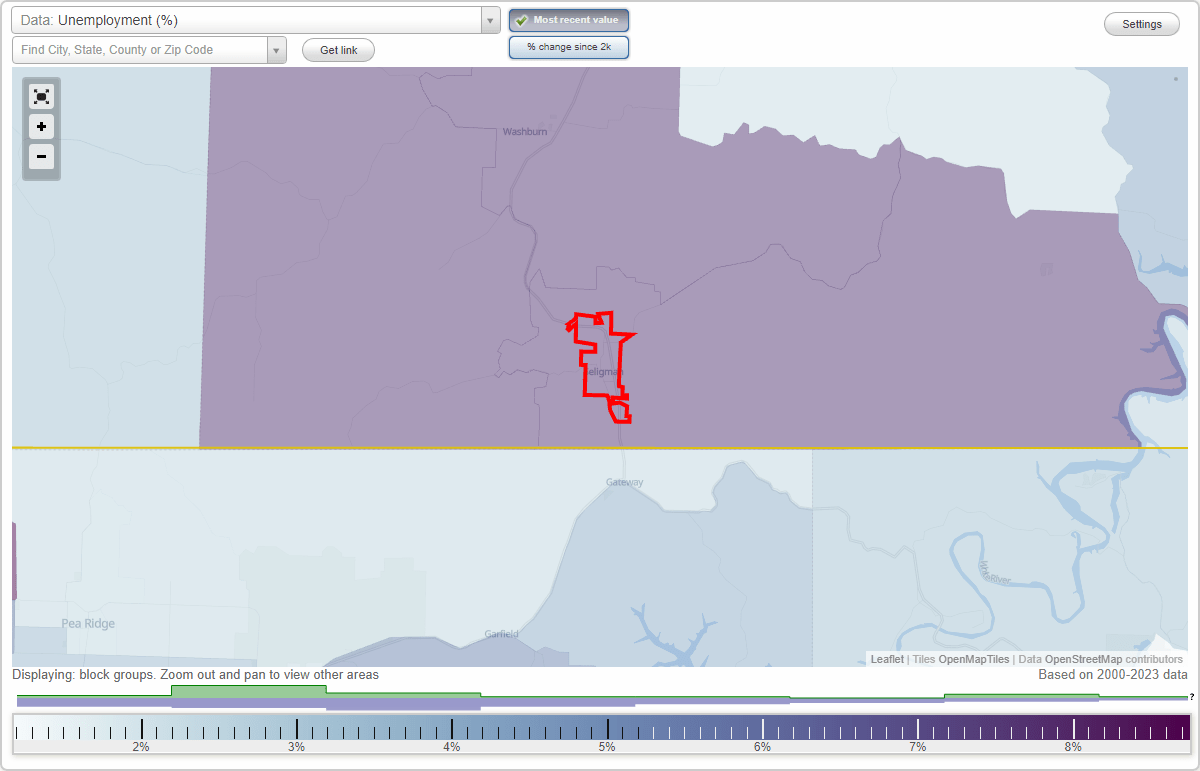Click the Find City, State, County field
The image size is (1200, 771).
(x=139, y=50)
